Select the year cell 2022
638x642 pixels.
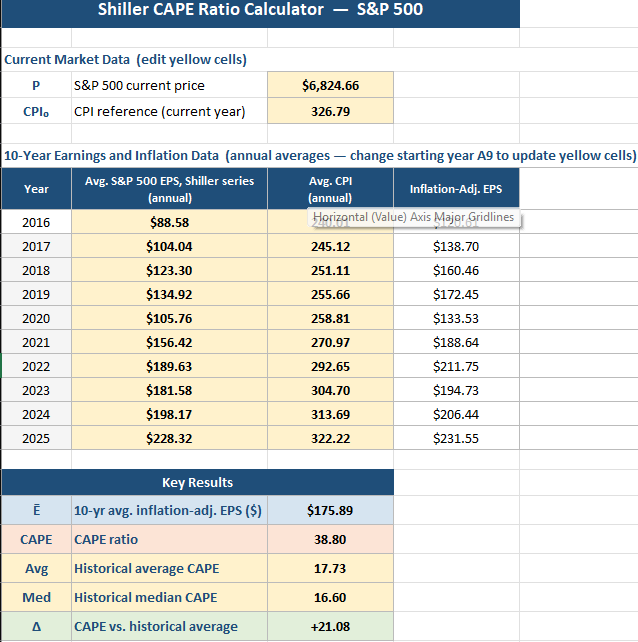pos(36,366)
